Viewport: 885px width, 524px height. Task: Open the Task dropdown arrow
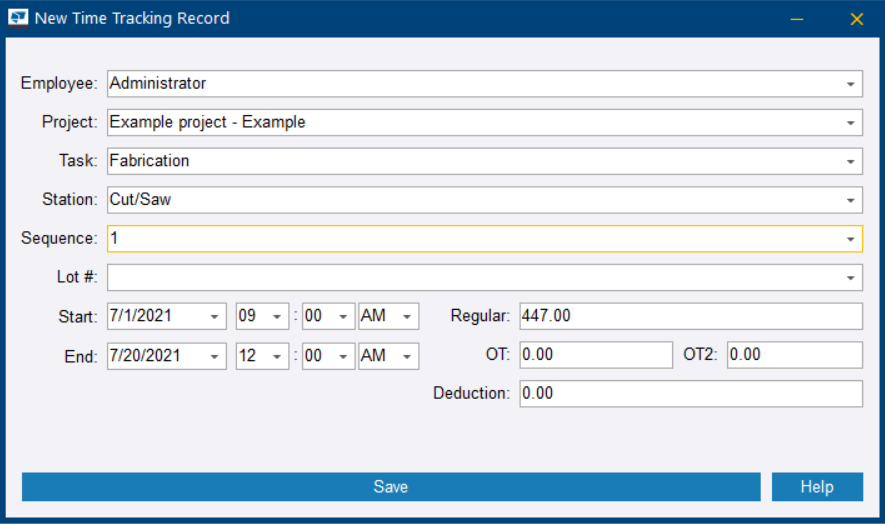click(x=850, y=161)
